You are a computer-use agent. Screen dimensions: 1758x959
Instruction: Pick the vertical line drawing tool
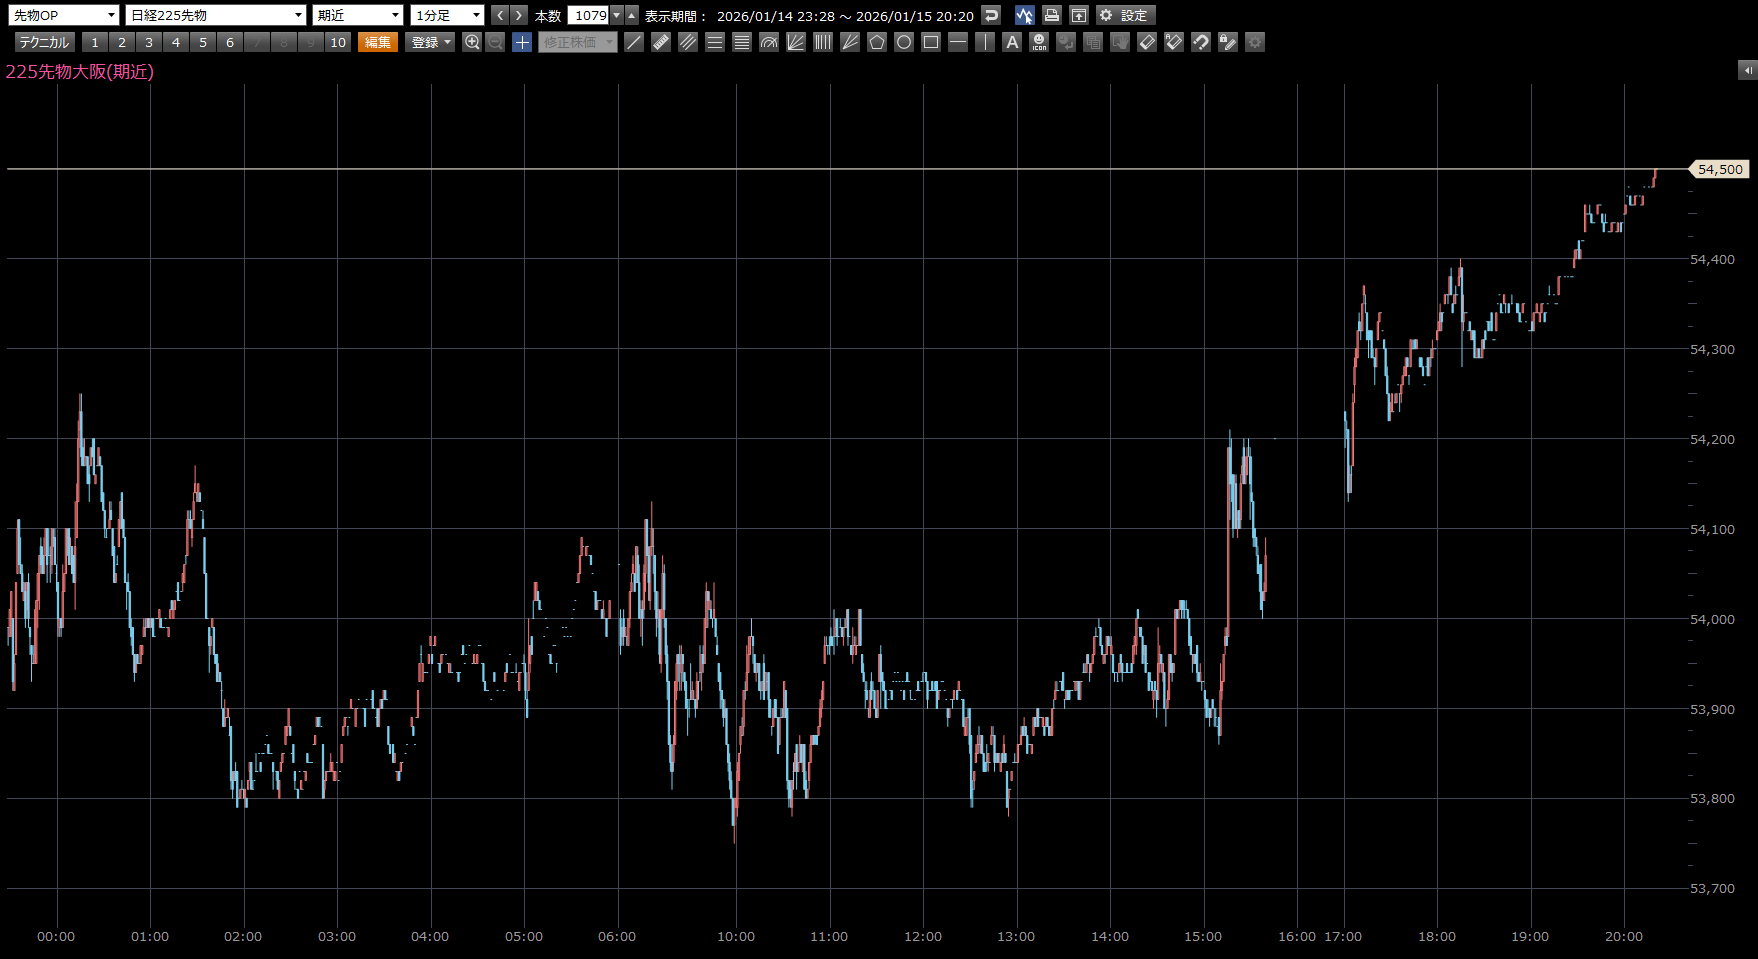point(985,42)
